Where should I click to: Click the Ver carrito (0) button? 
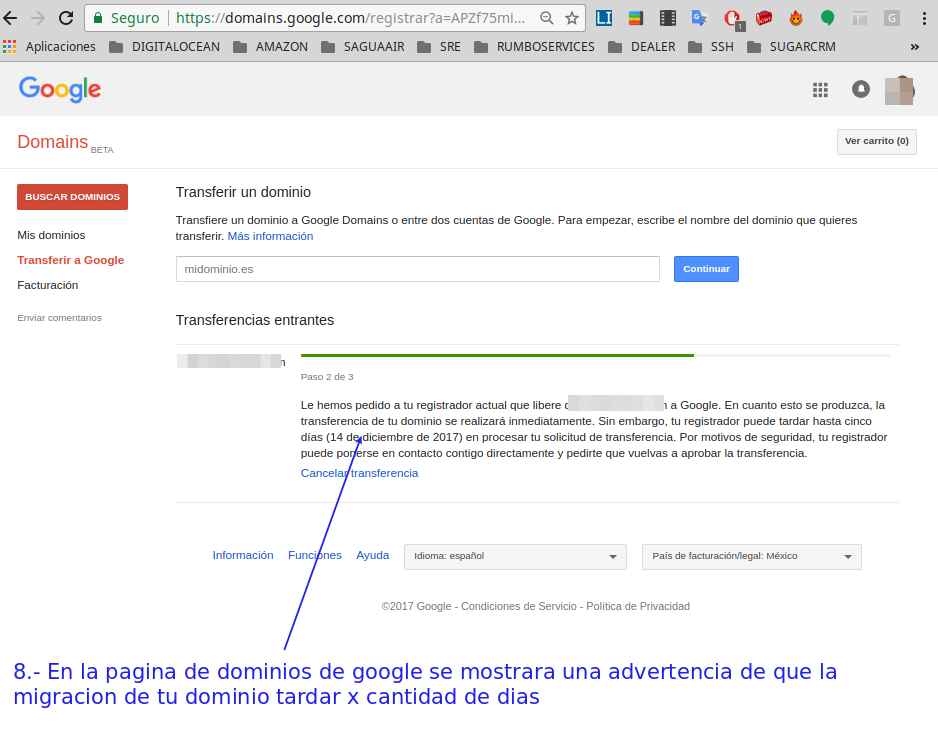click(876, 141)
